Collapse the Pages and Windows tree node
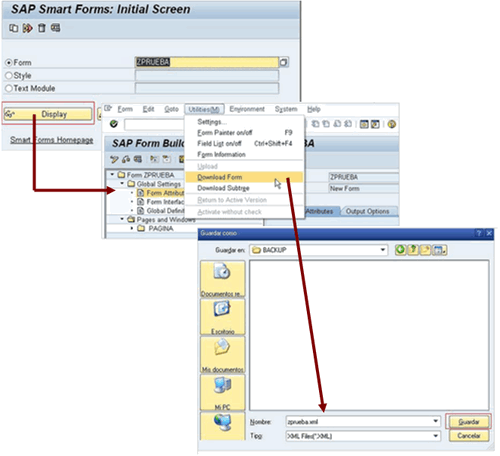The width and height of the screenshot is (500, 456). click(122, 219)
